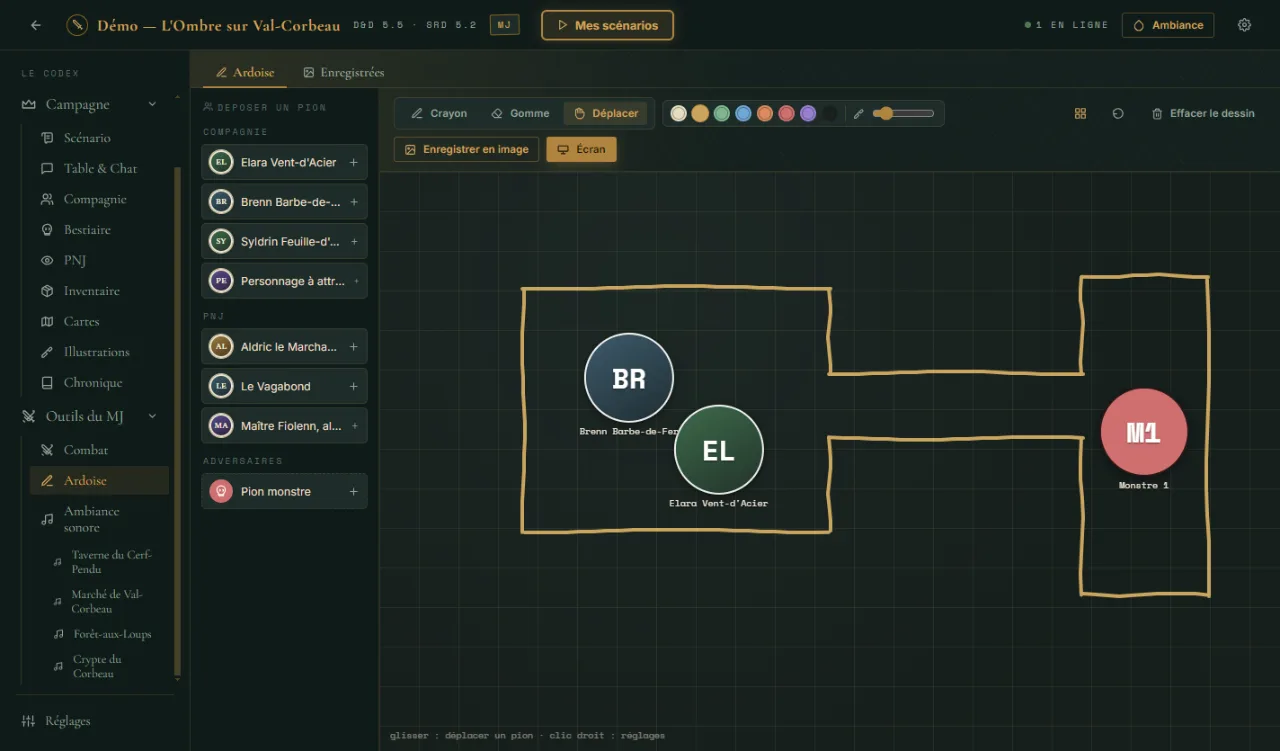The width and height of the screenshot is (1280, 751).
Task: Click the back arrow icon
Action: [36, 25]
